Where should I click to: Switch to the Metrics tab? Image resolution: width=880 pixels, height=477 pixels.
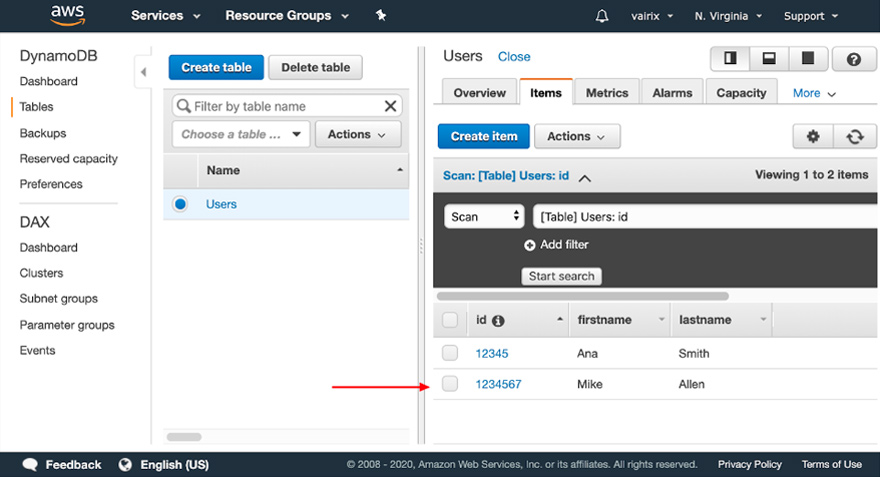pos(607,93)
